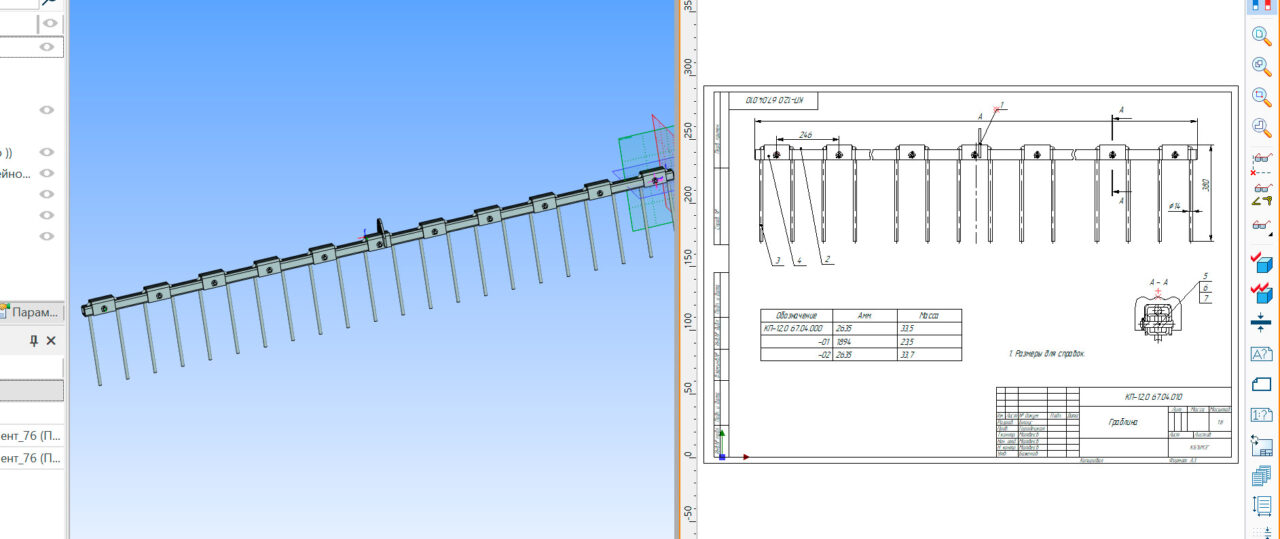
Task: Toggle eye icon in the outlined selected tree row
Action: tap(46, 47)
